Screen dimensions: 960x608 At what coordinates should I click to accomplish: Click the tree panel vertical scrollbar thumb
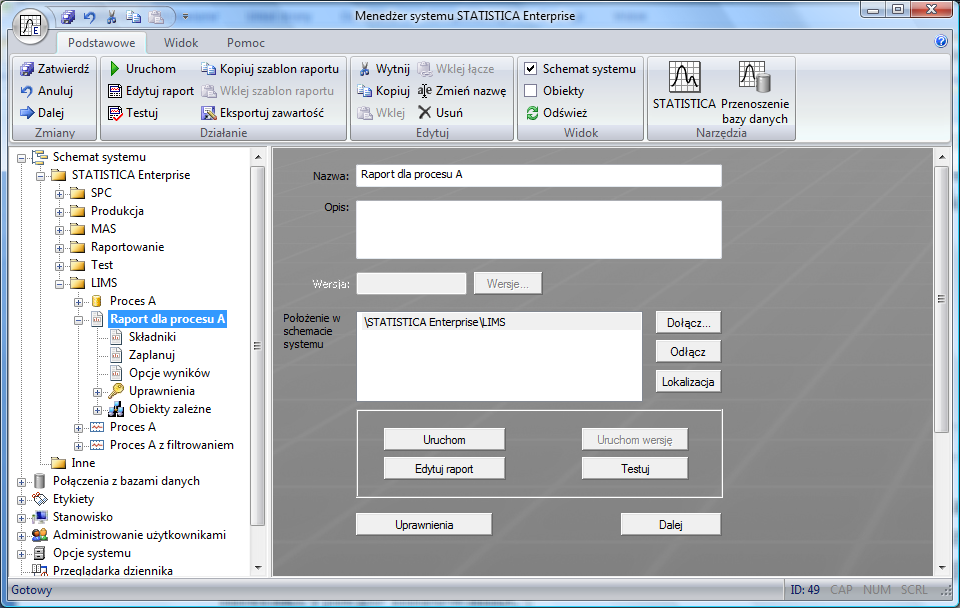[x=258, y=346]
